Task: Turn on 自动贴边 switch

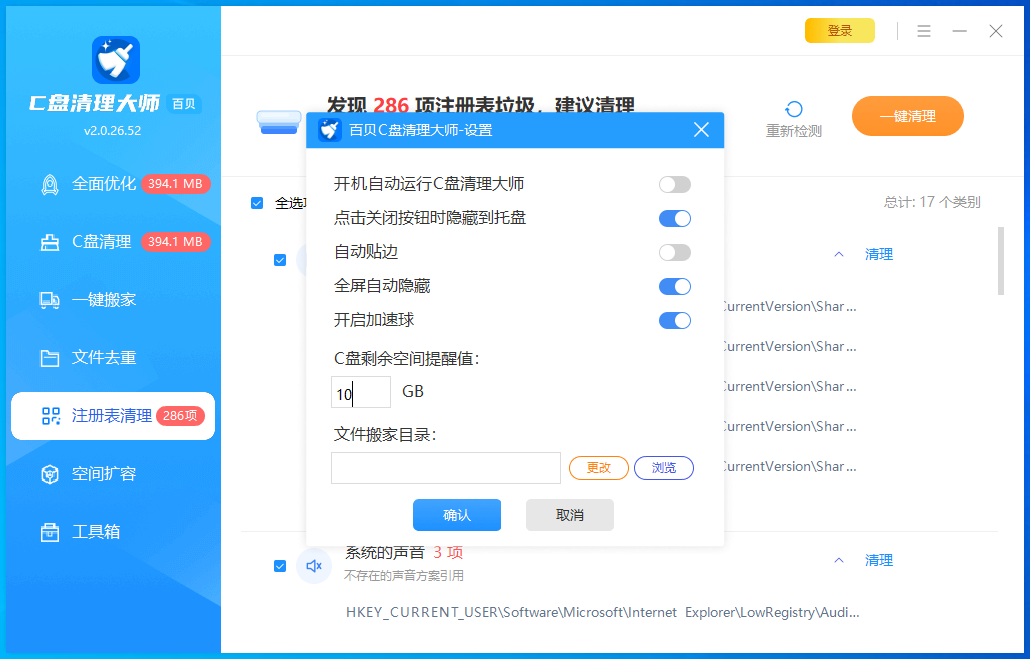Action: 675,252
